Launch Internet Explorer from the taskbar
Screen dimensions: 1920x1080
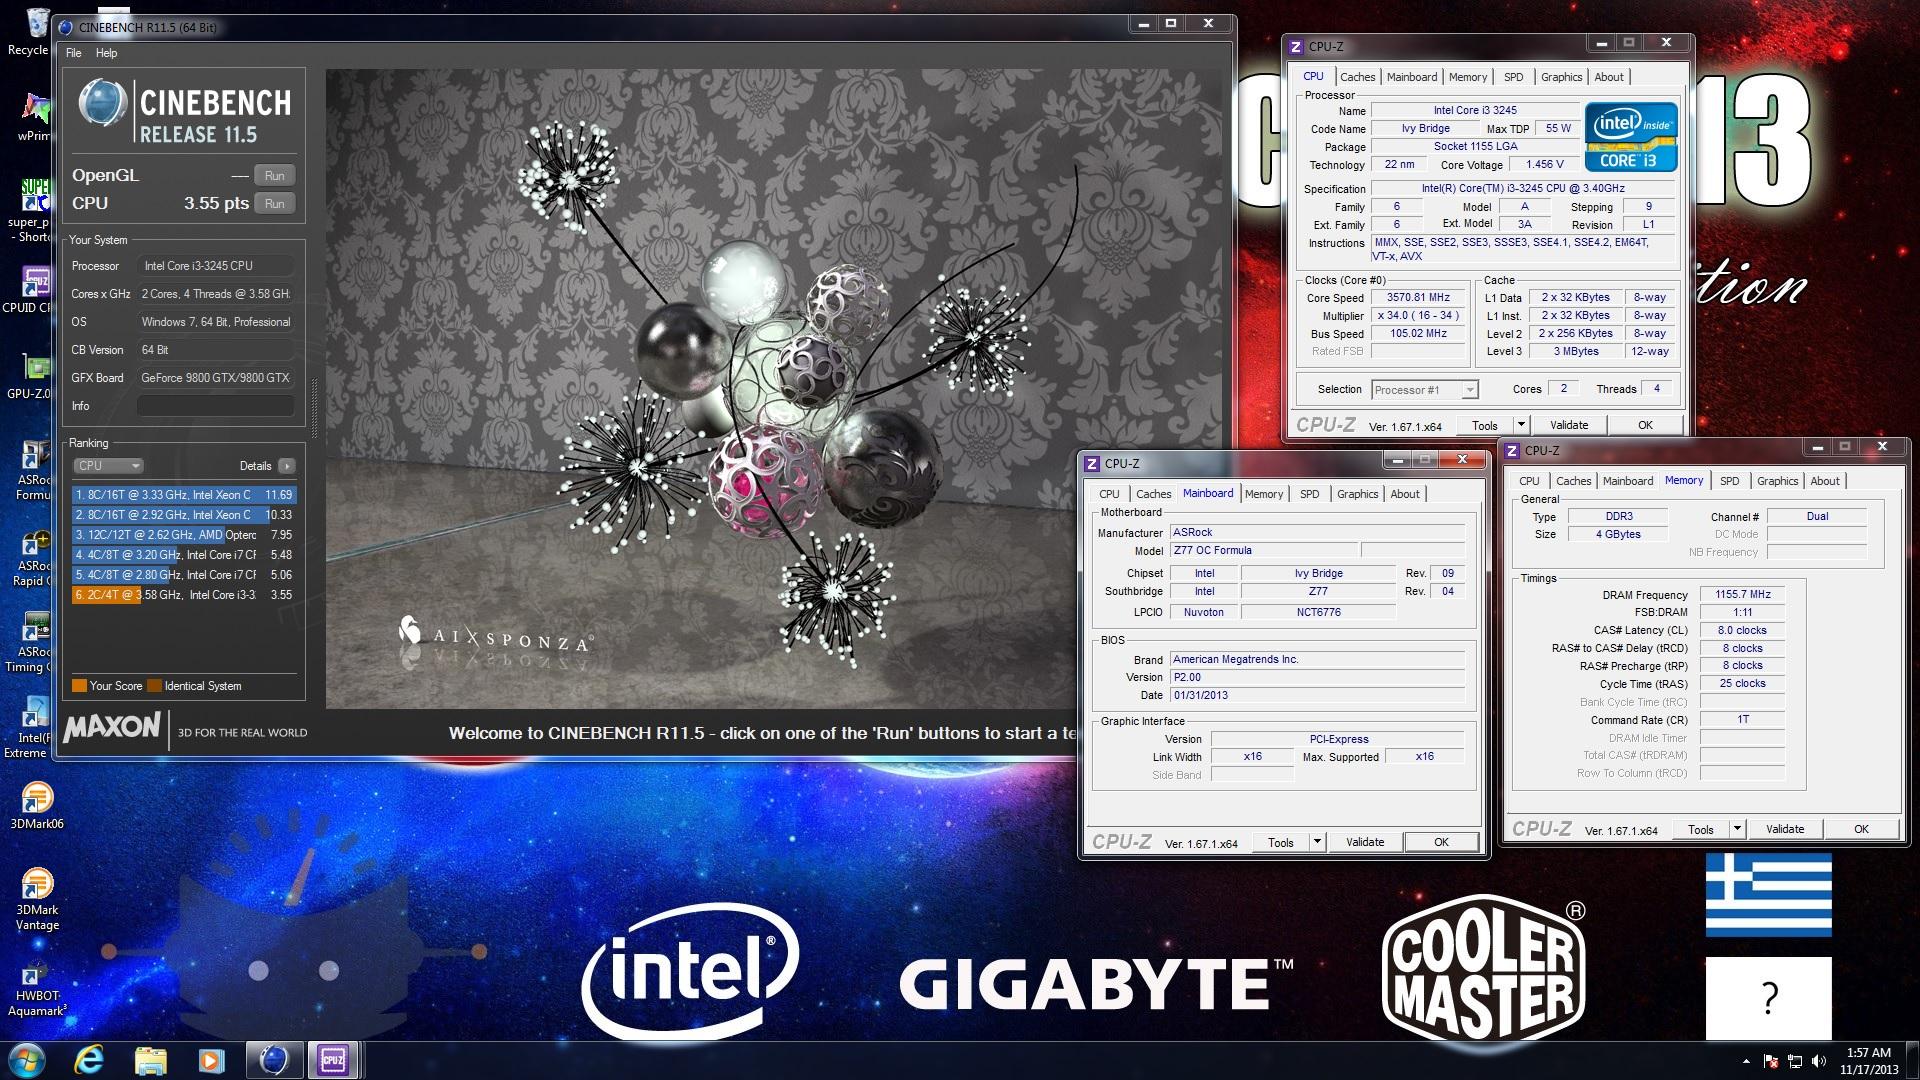pos(90,1060)
